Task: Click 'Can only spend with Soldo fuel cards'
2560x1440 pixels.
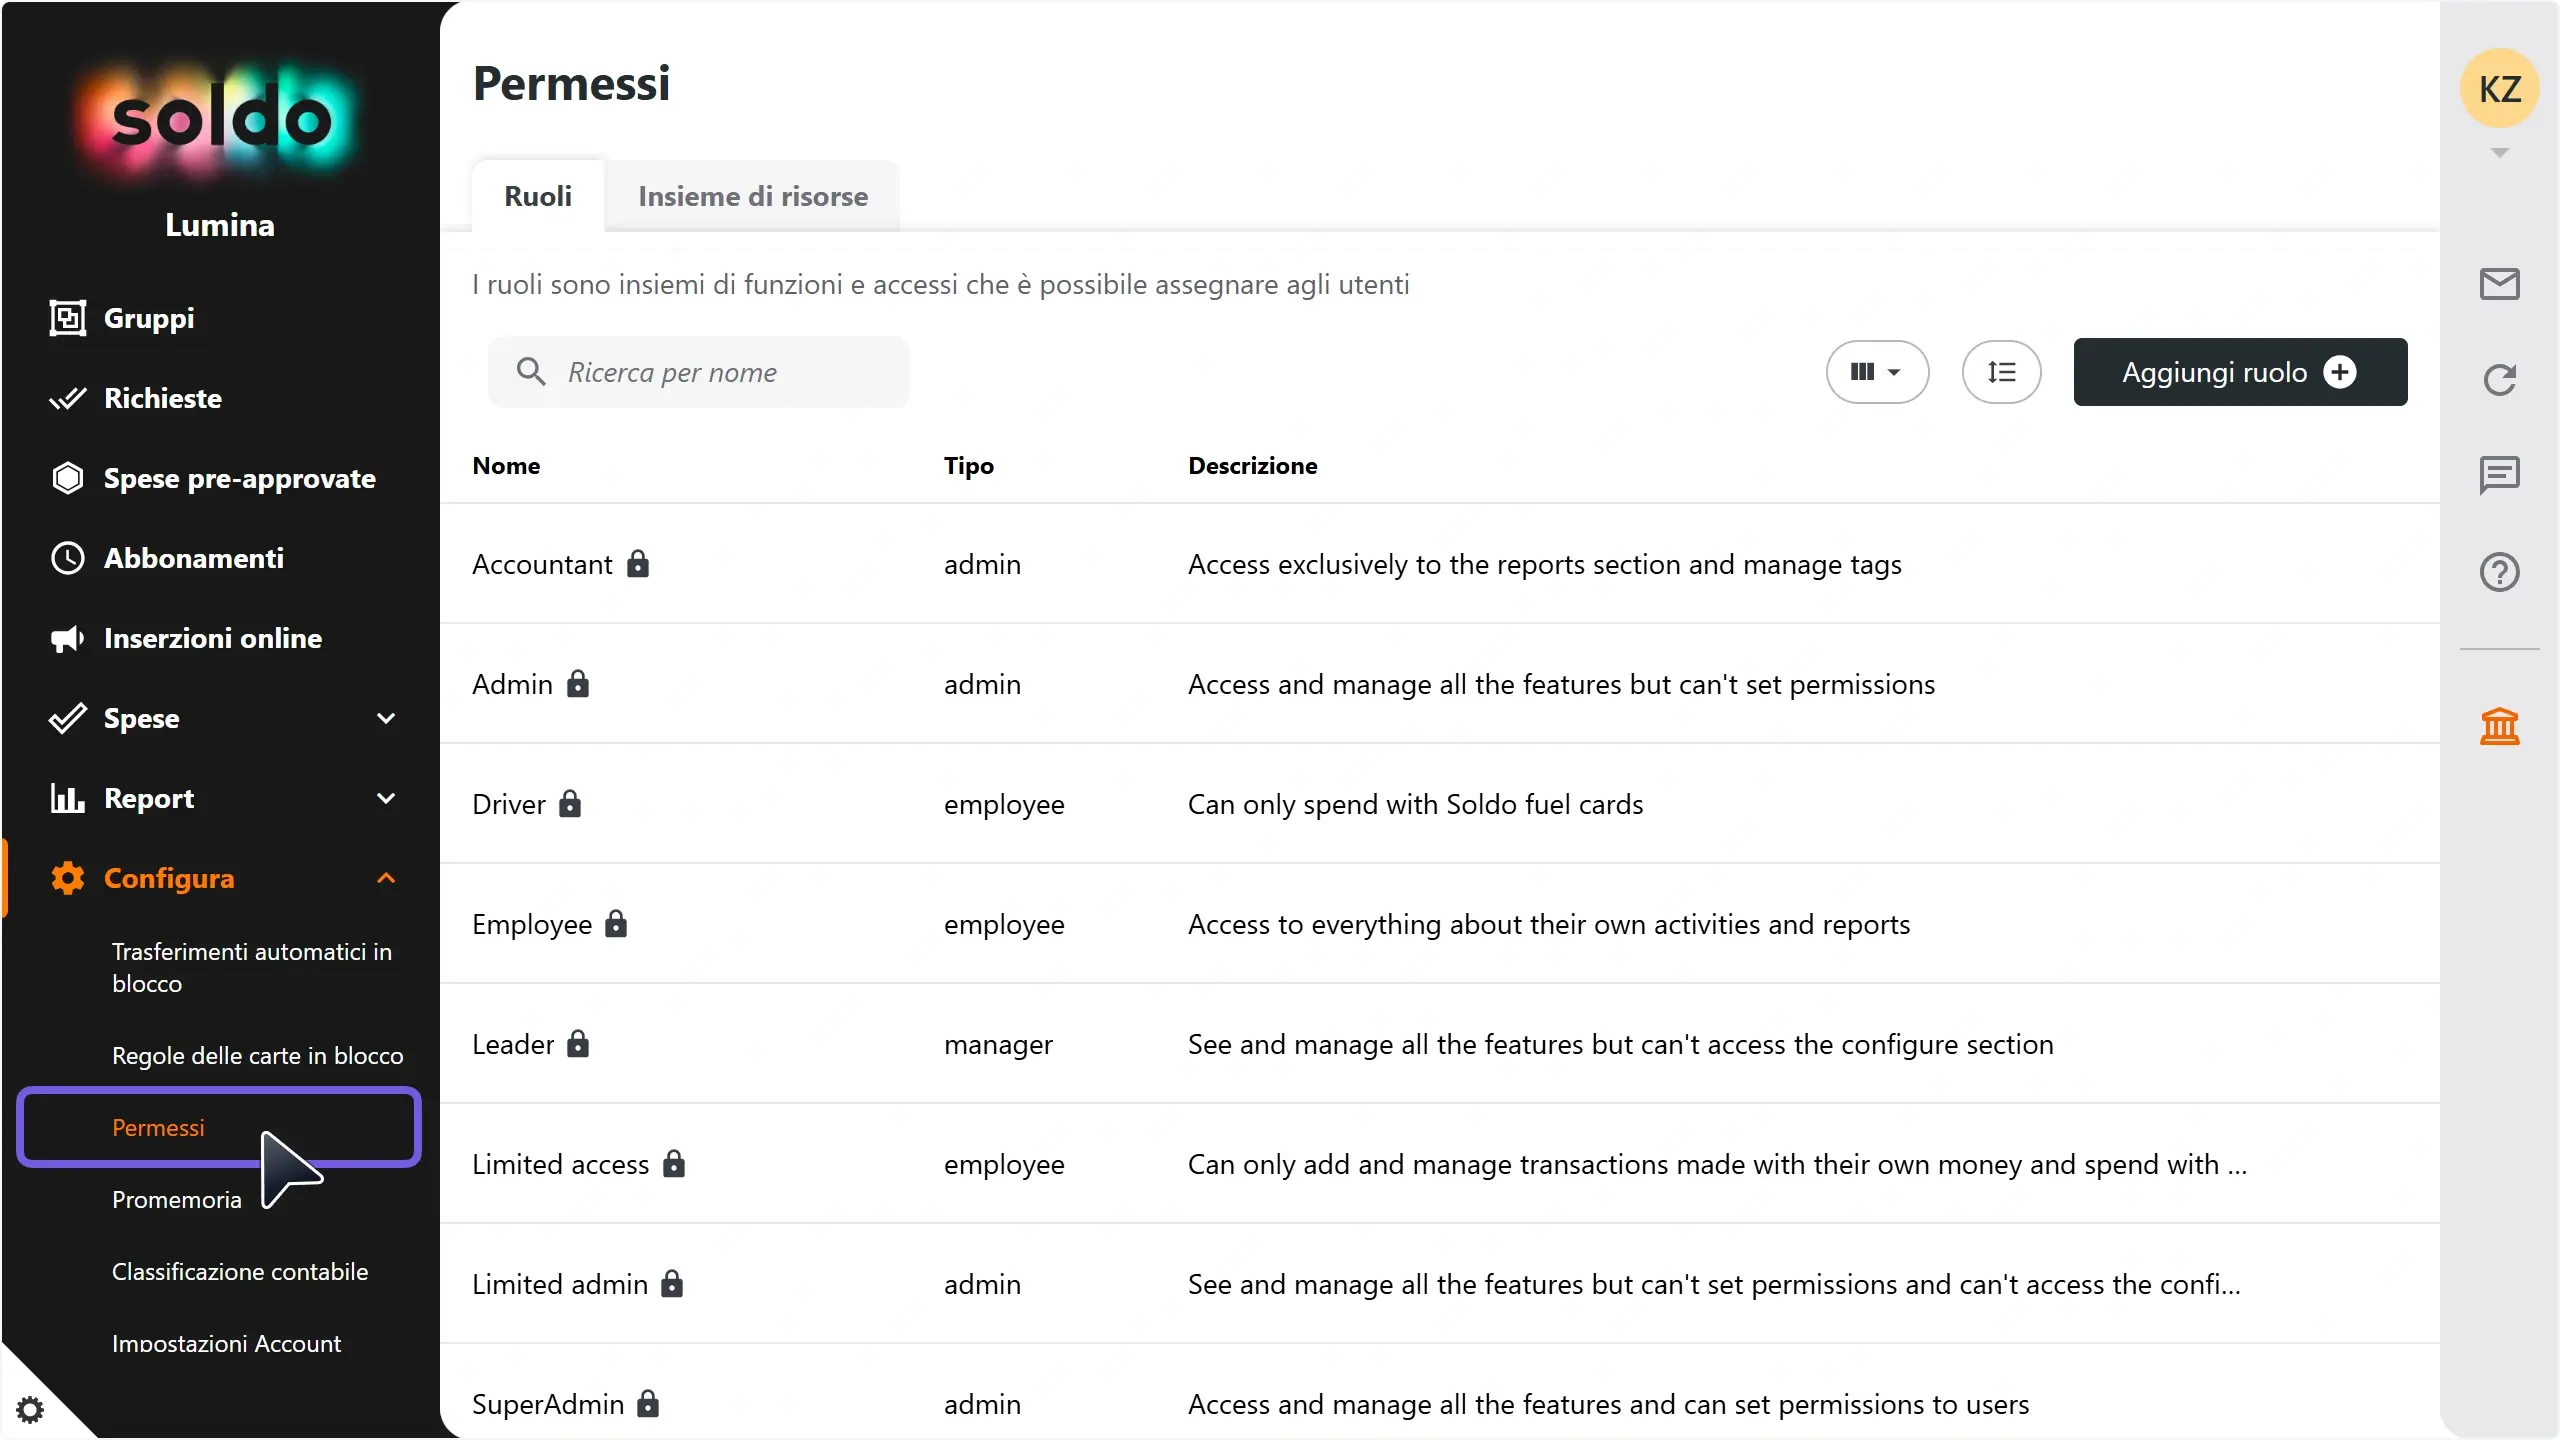Action: point(1415,804)
